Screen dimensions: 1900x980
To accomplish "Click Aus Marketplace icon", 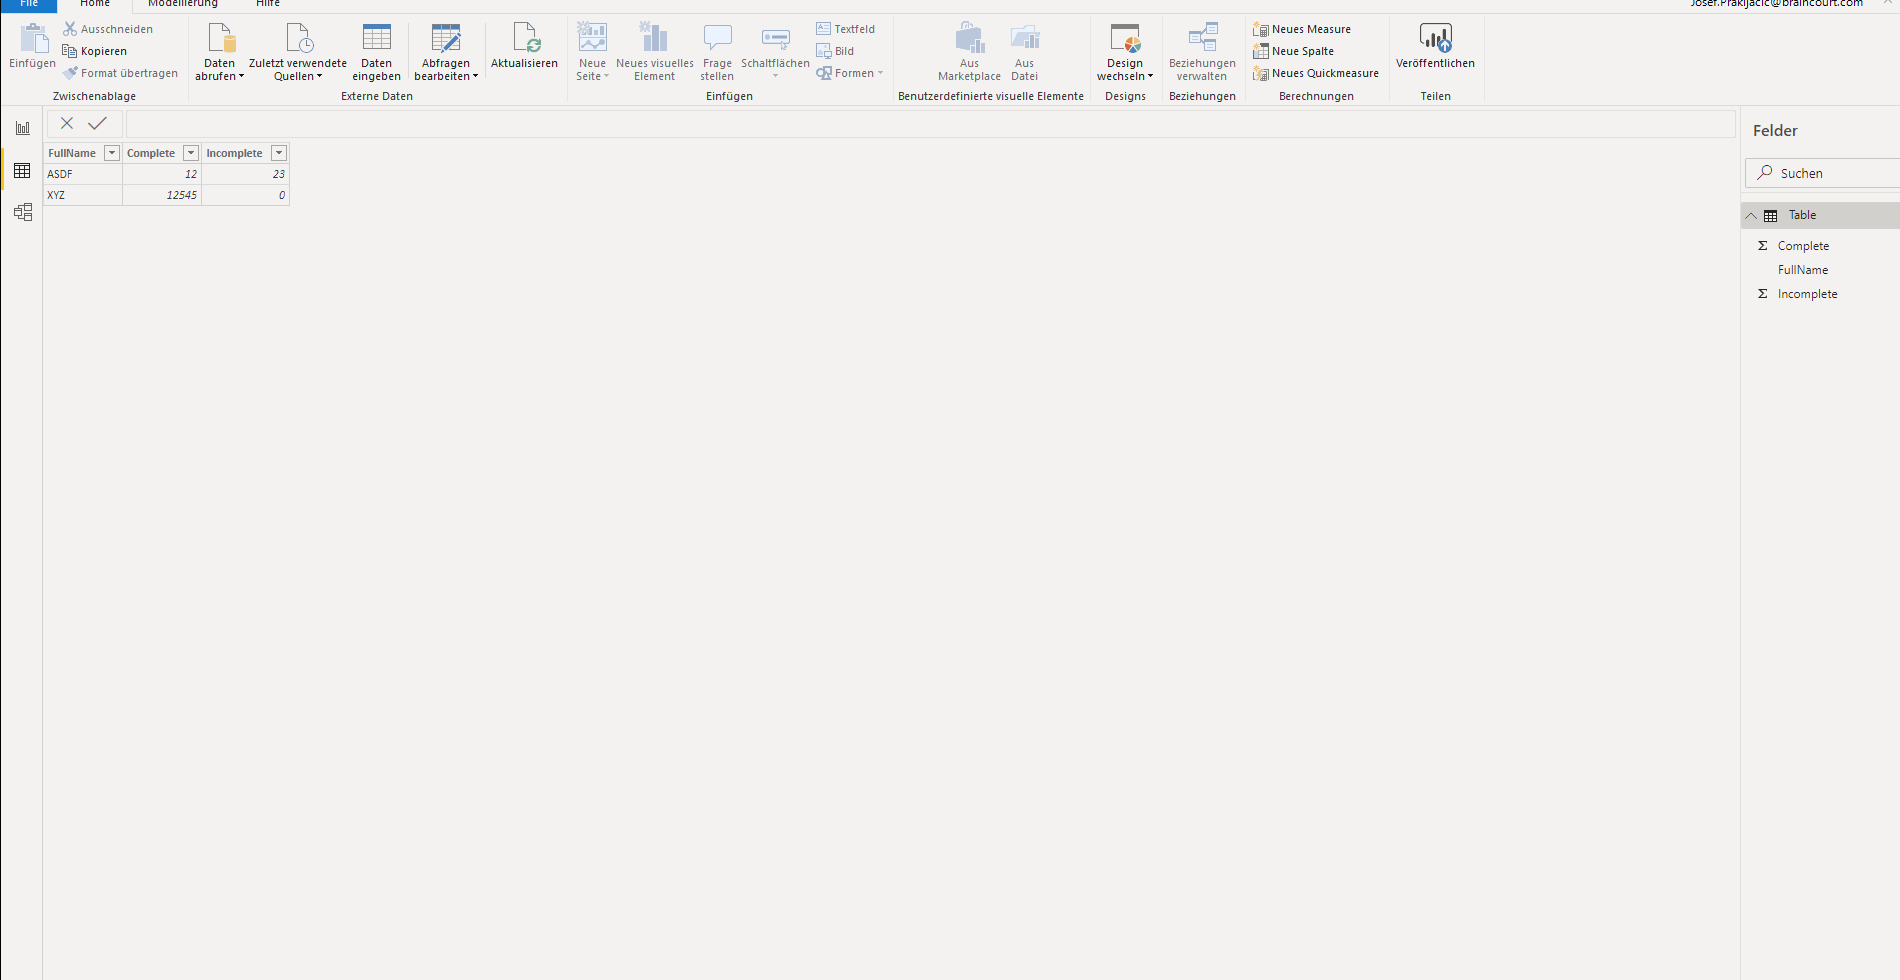I will point(970,38).
